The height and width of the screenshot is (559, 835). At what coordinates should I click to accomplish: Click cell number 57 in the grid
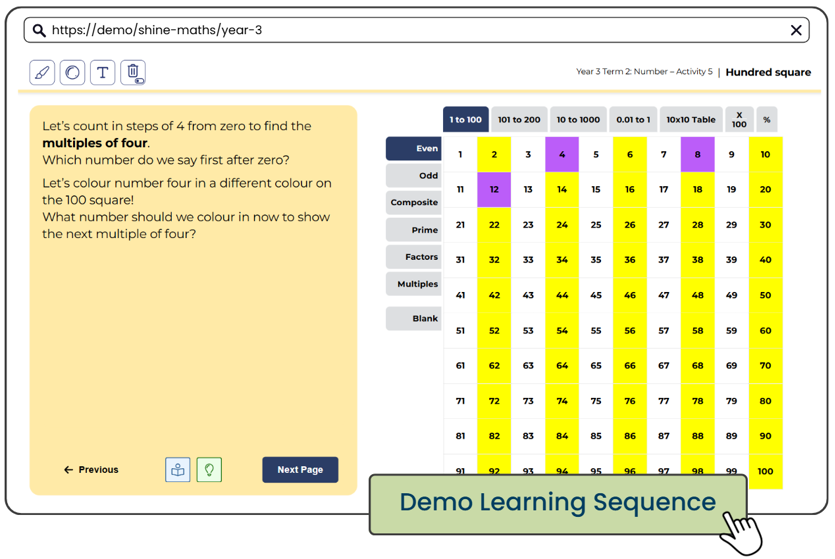(x=664, y=331)
